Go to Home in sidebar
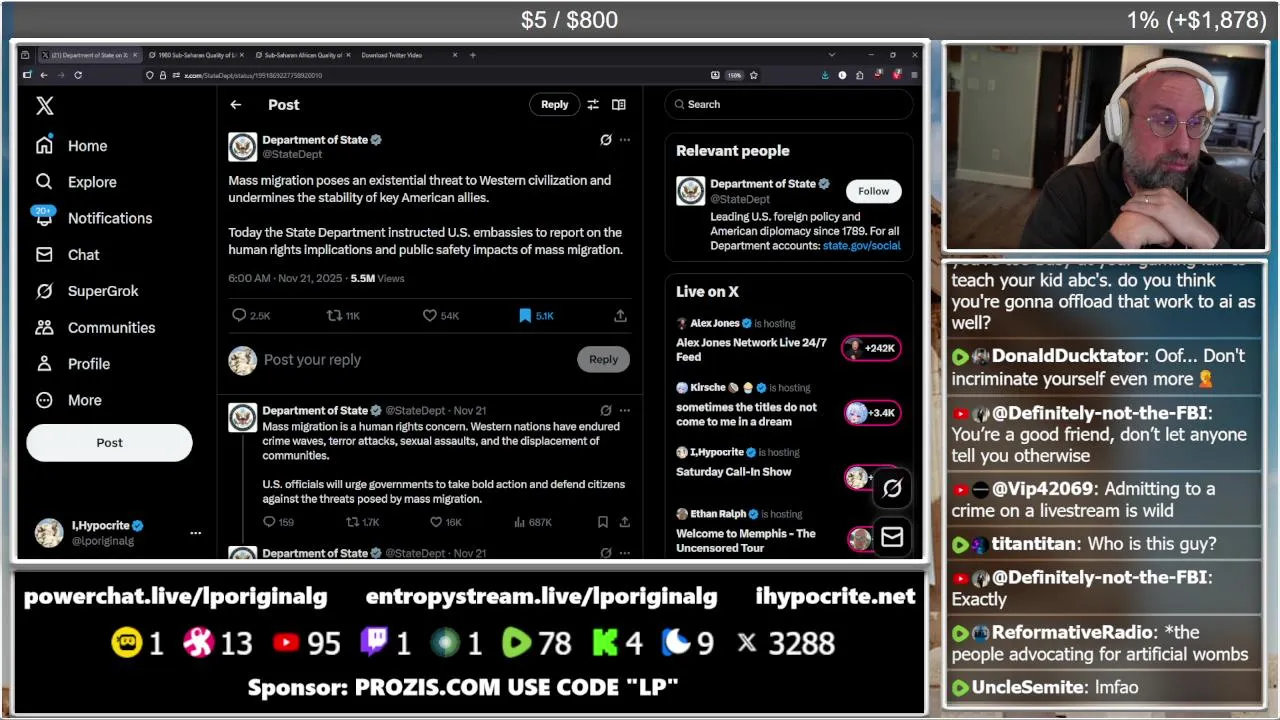Image resolution: width=1280 pixels, height=720 pixels. point(71,146)
